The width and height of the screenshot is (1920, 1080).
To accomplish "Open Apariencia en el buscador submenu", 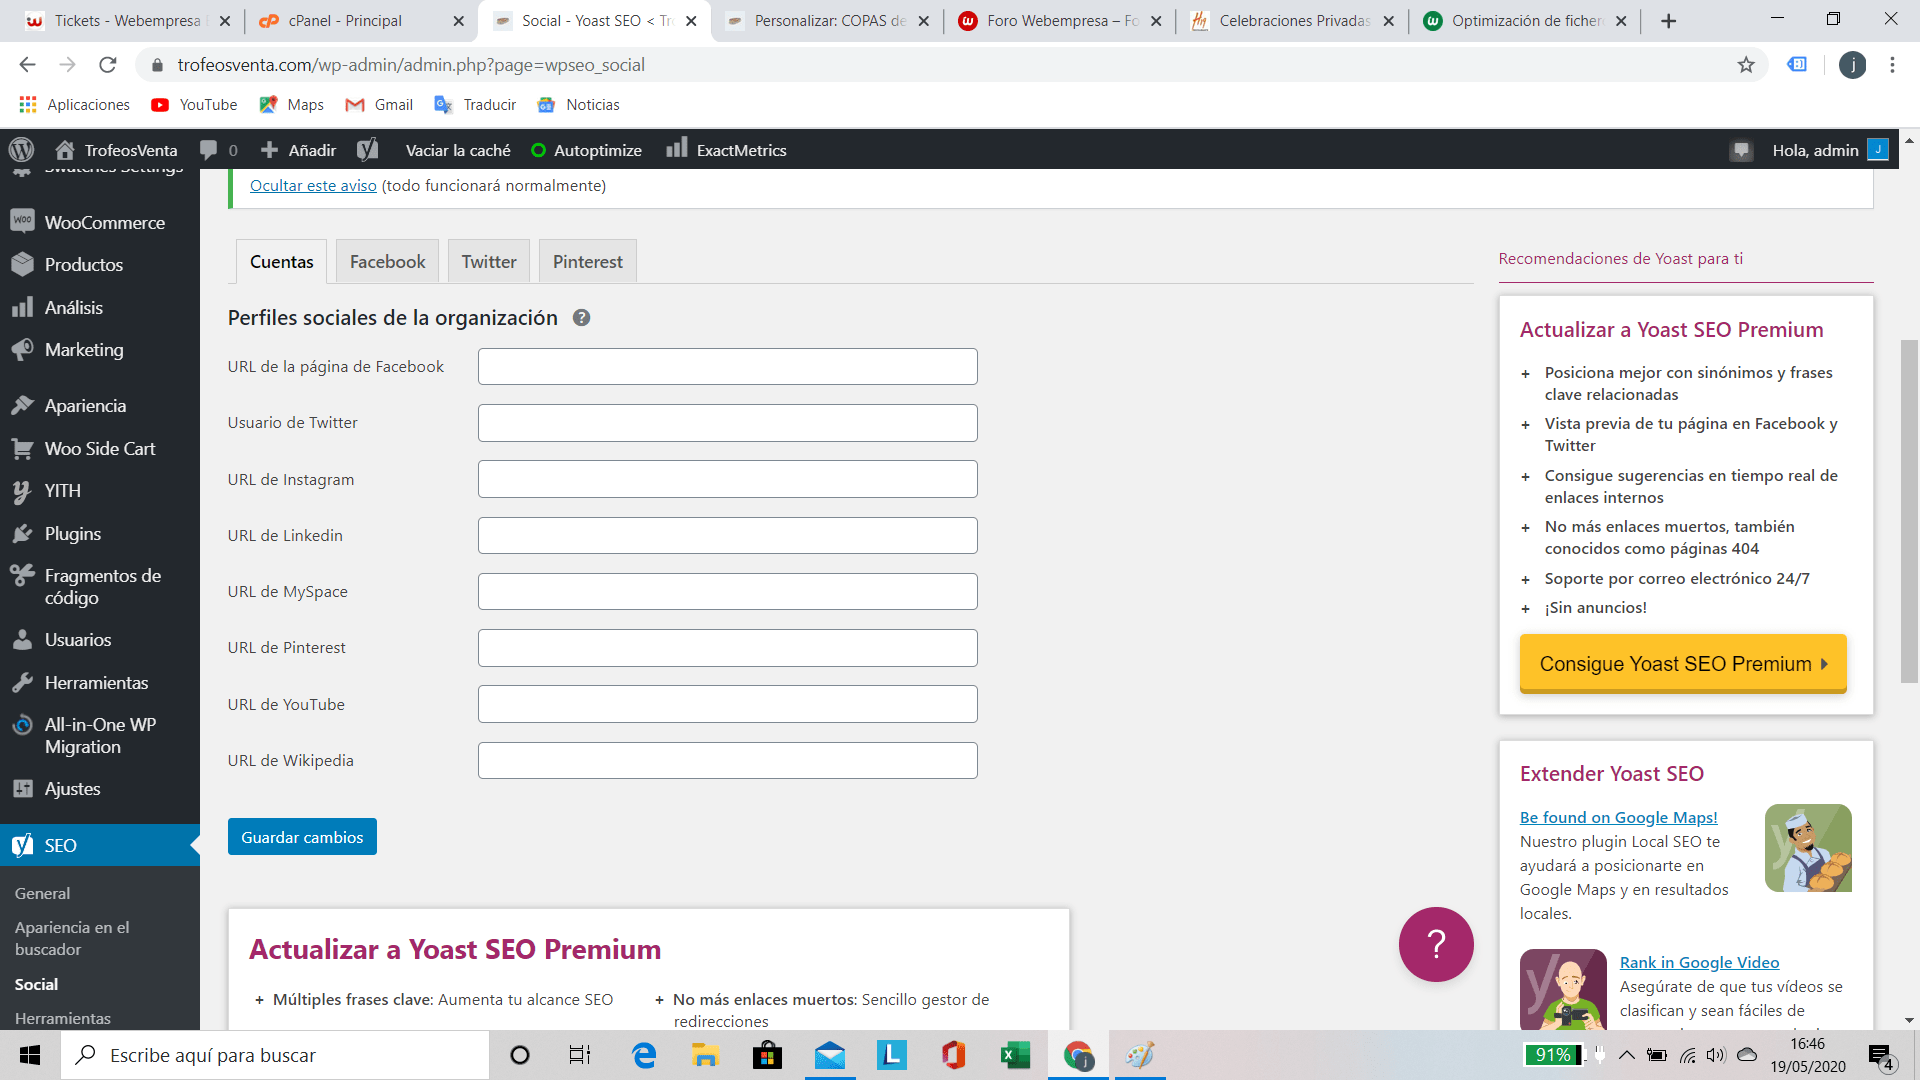I will coord(72,938).
